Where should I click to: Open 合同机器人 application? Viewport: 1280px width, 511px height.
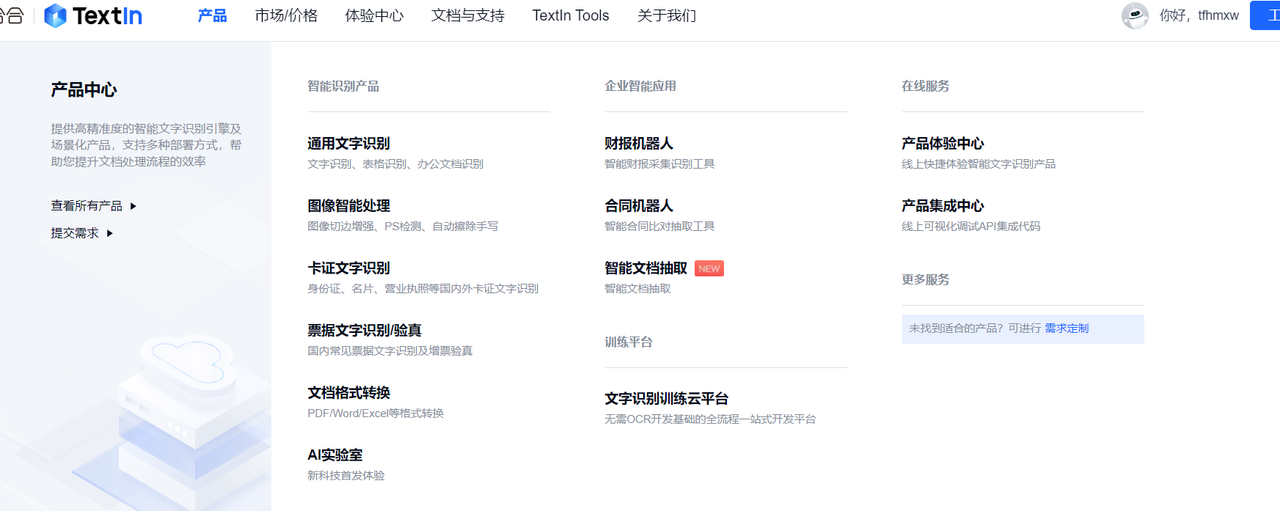pyautogui.click(x=639, y=205)
